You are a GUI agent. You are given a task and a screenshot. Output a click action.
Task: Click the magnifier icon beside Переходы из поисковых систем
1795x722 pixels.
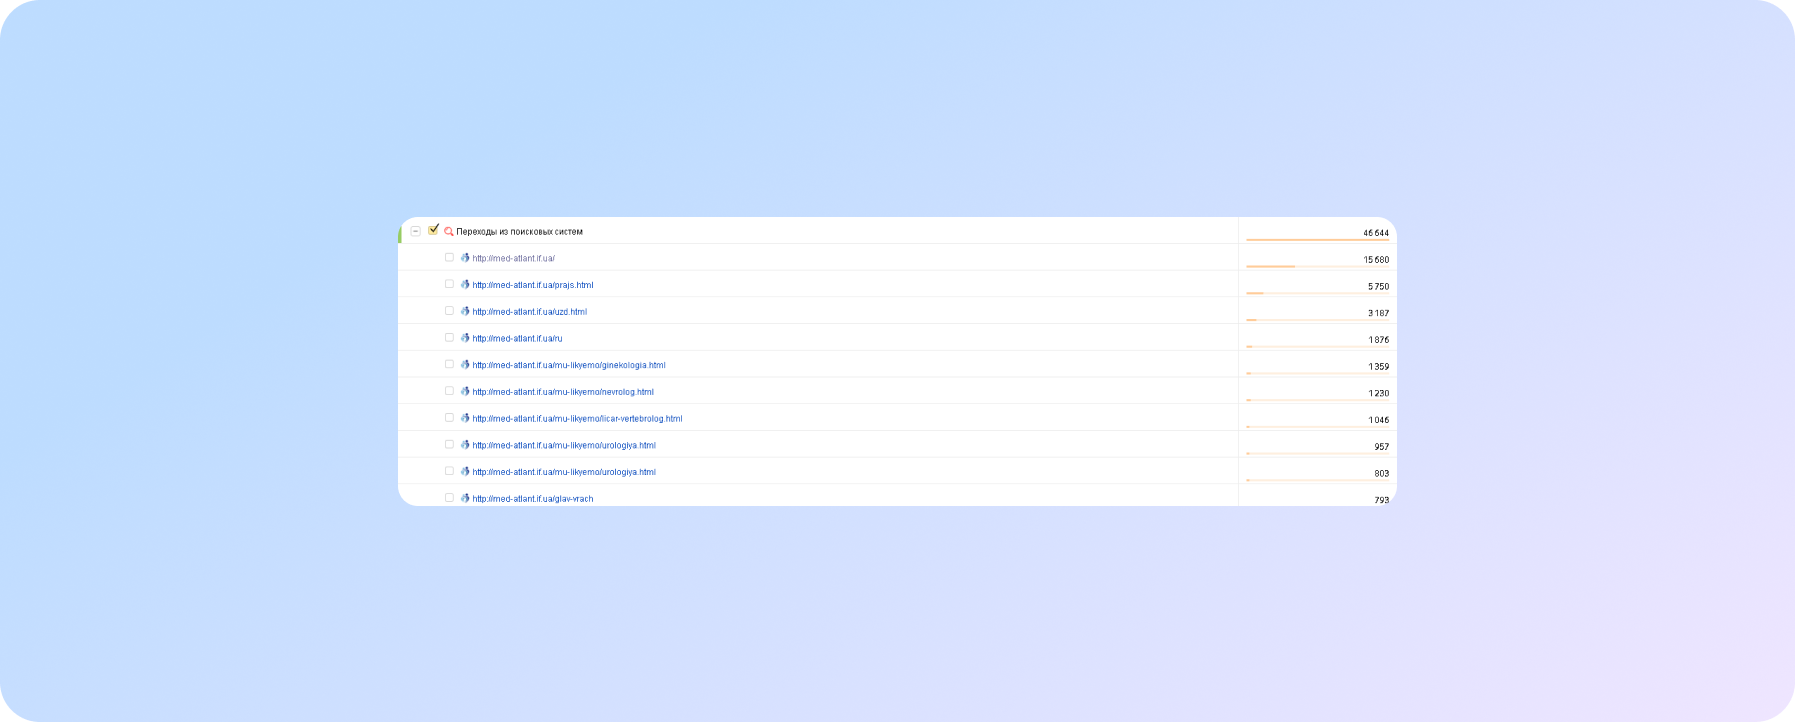coord(449,231)
